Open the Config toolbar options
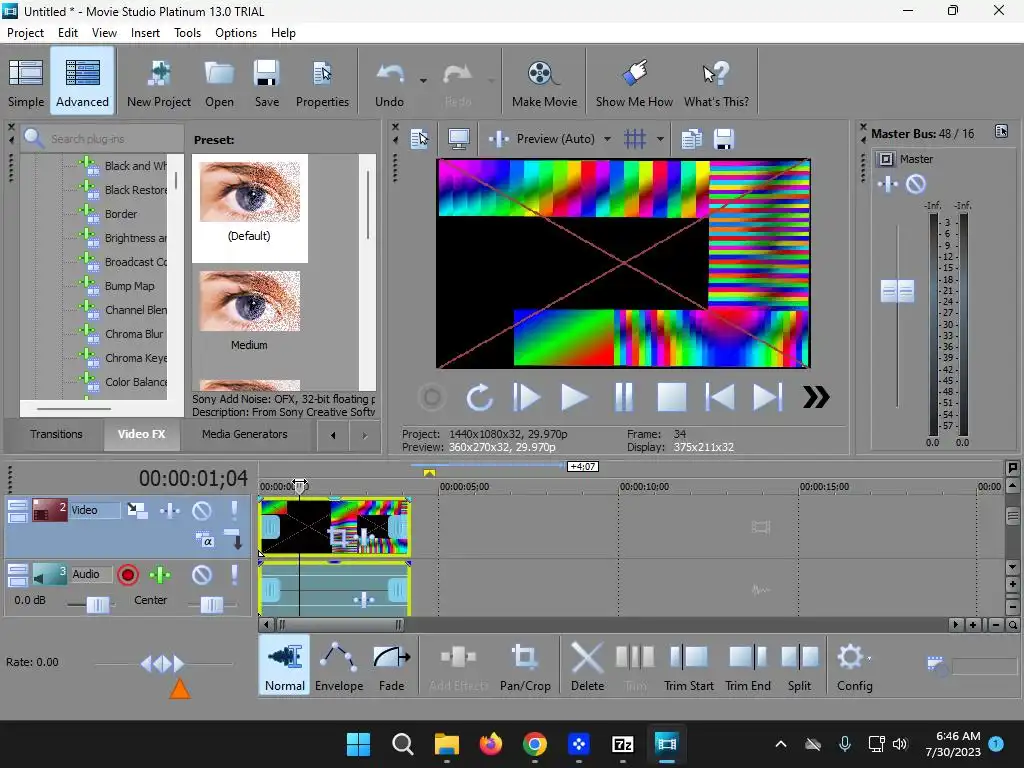Screen dimensions: 1024x768 click(854, 666)
